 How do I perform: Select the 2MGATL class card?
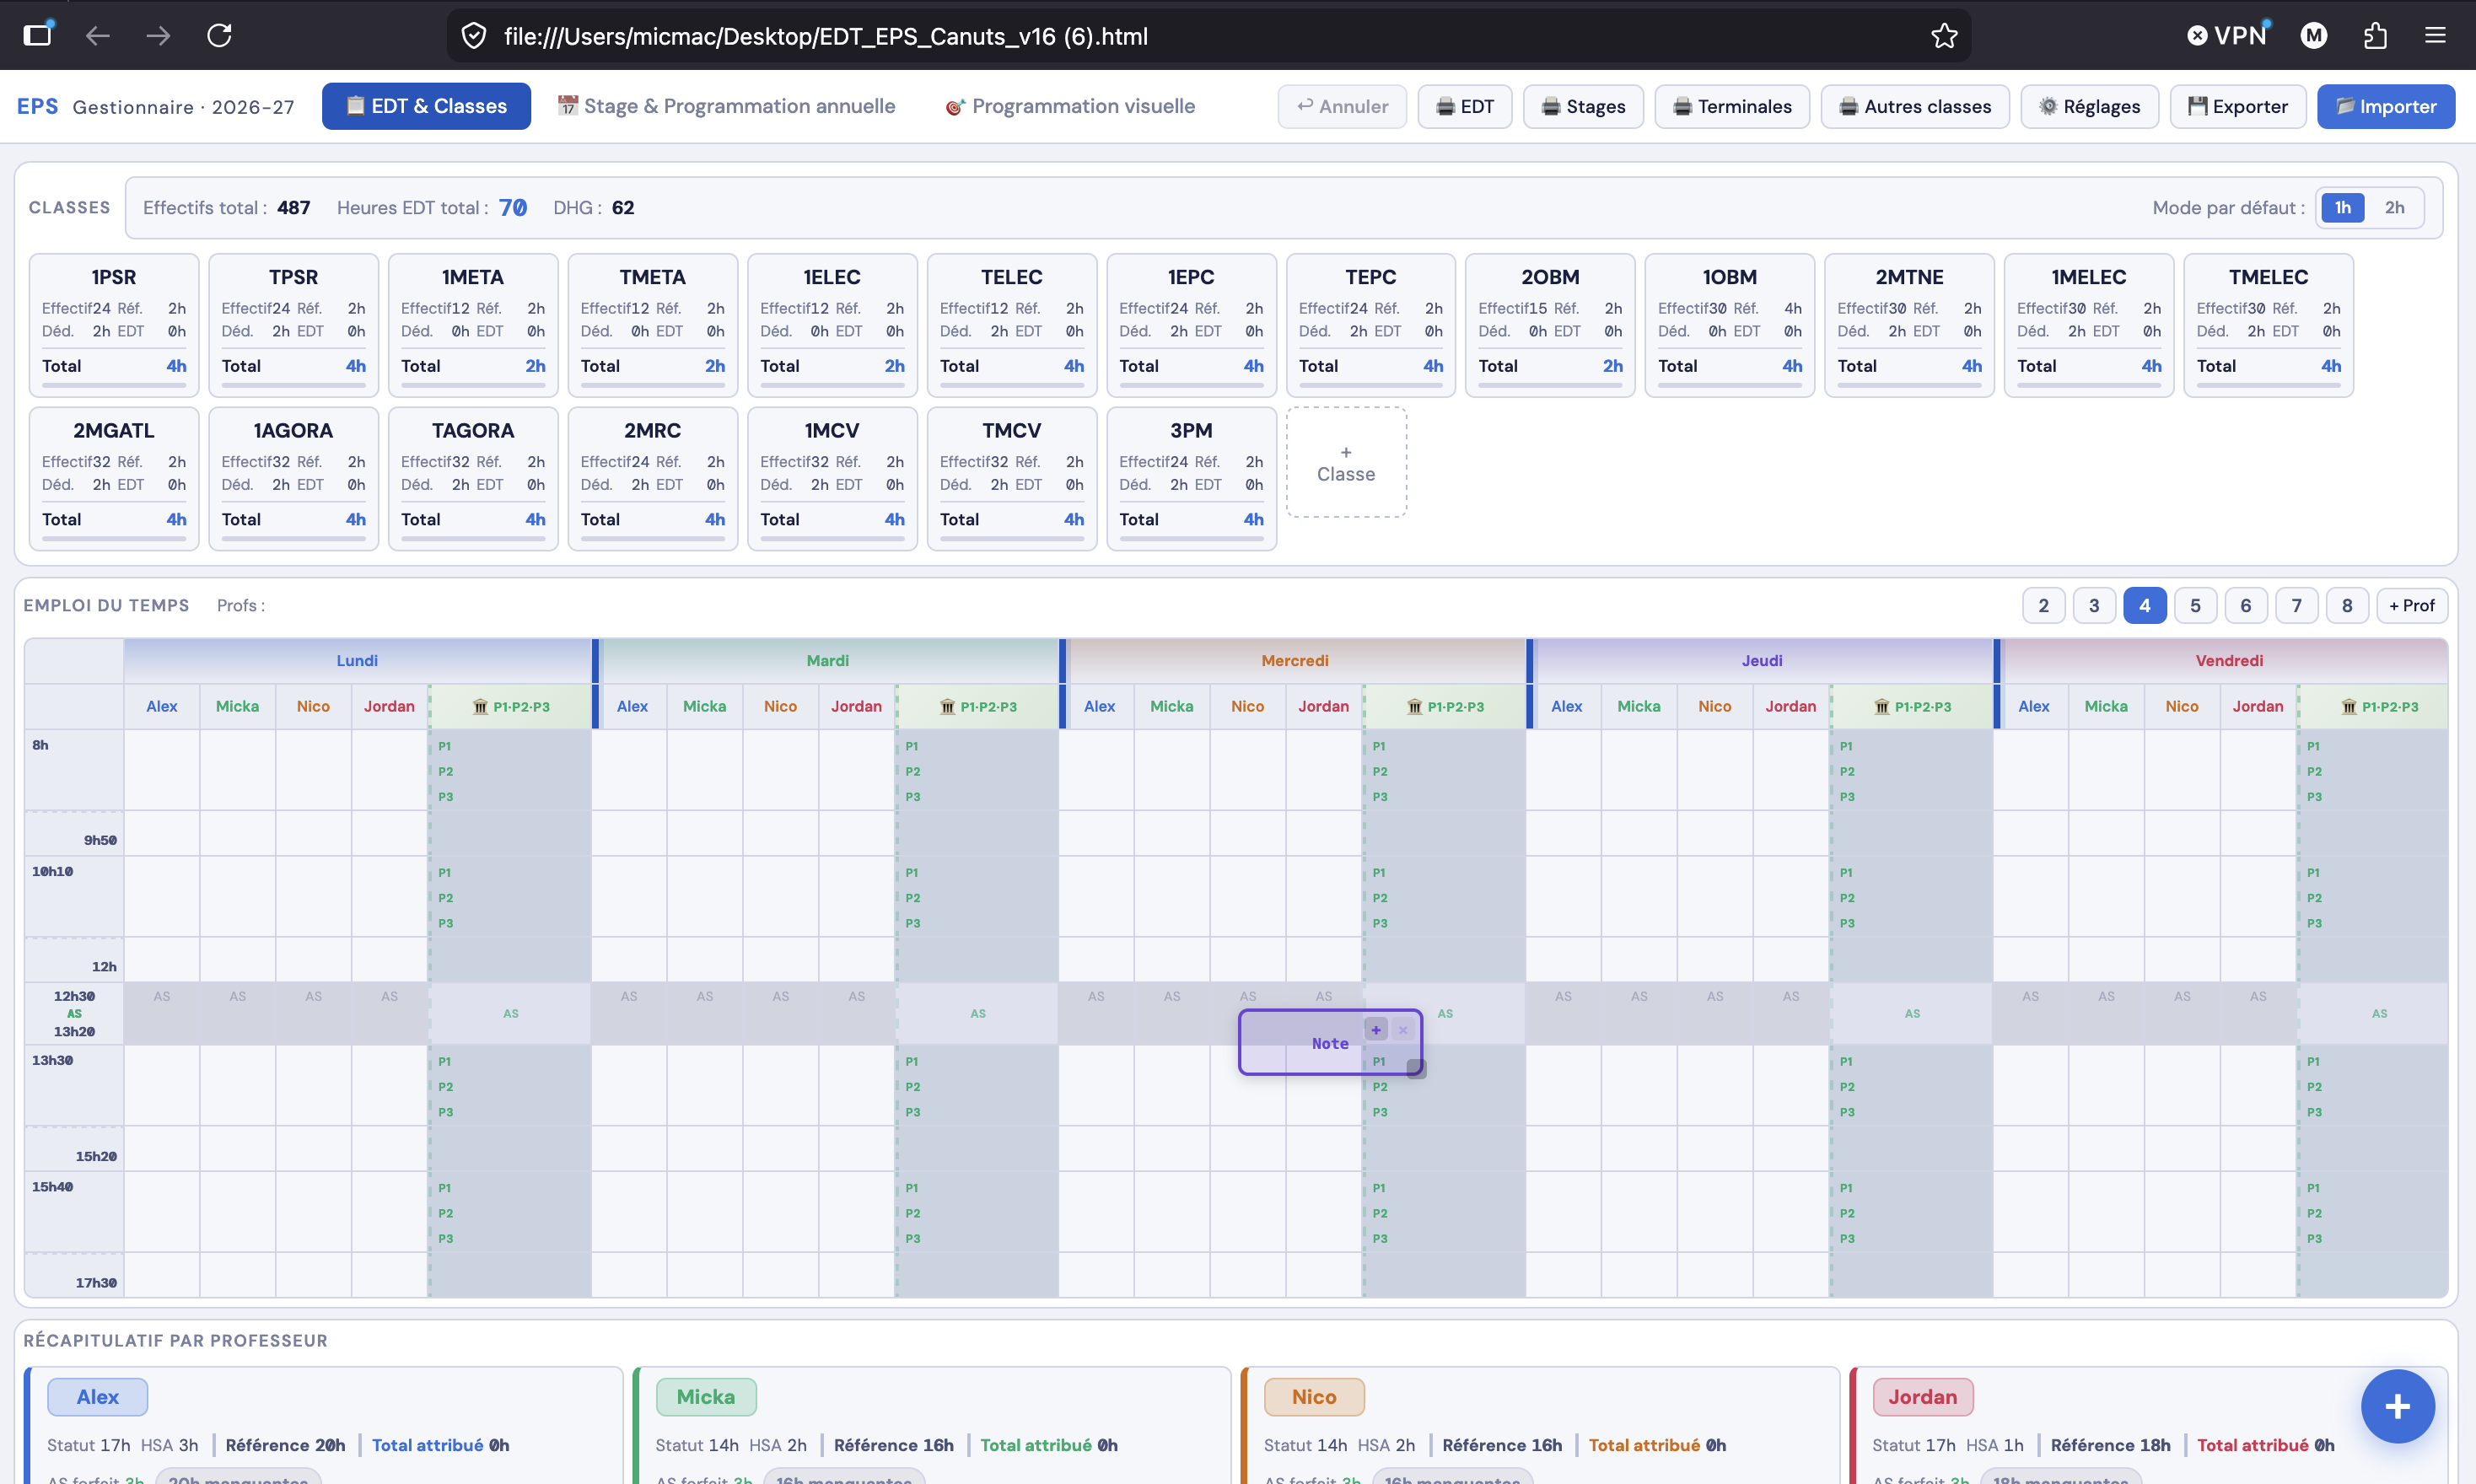pyautogui.click(x=114, y=478)
